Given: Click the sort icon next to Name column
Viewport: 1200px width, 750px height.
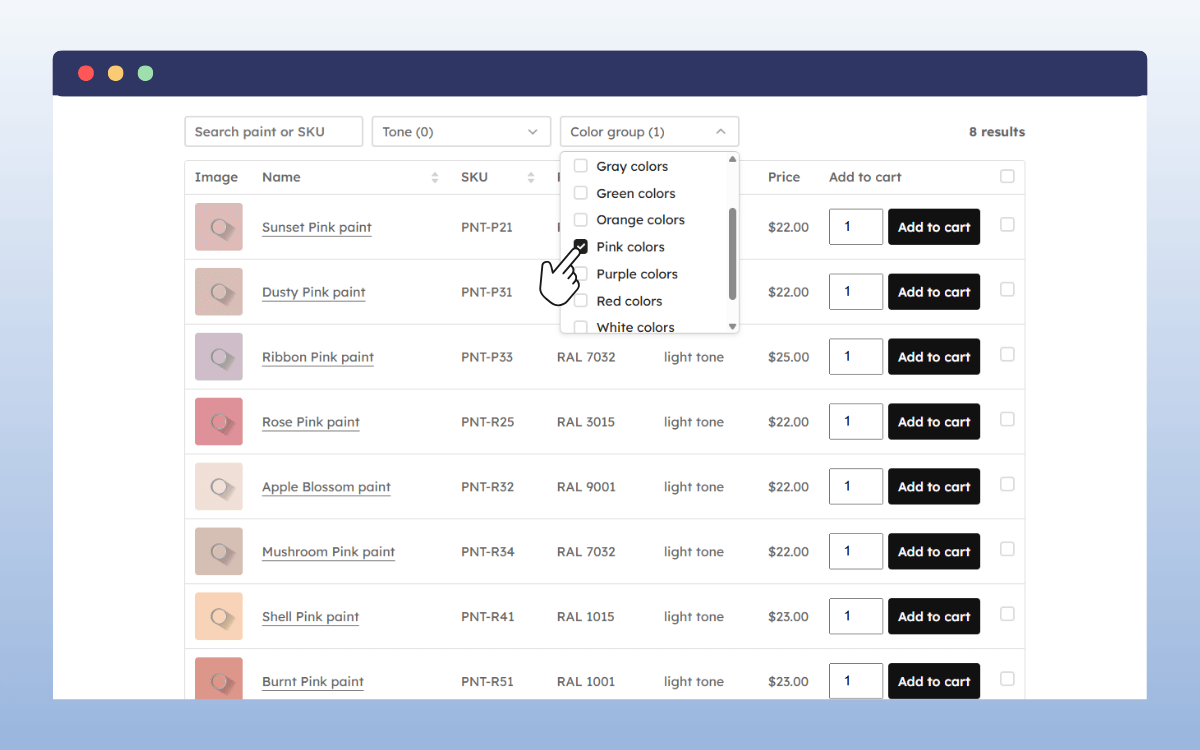Looking at the screenshot, I should (x=435, y=177).
